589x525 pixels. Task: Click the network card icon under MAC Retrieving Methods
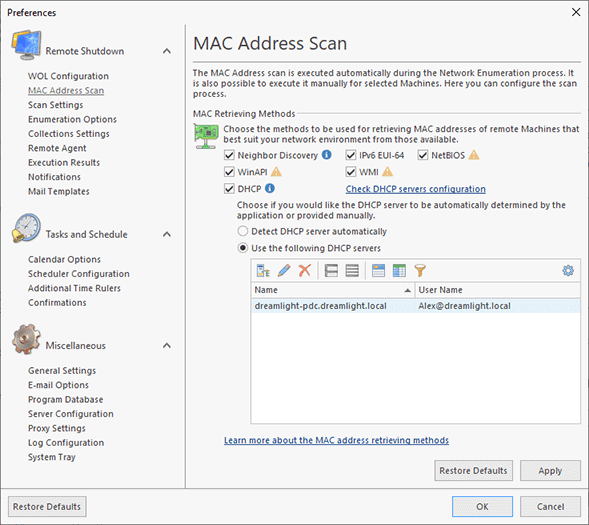coord(206,136)
